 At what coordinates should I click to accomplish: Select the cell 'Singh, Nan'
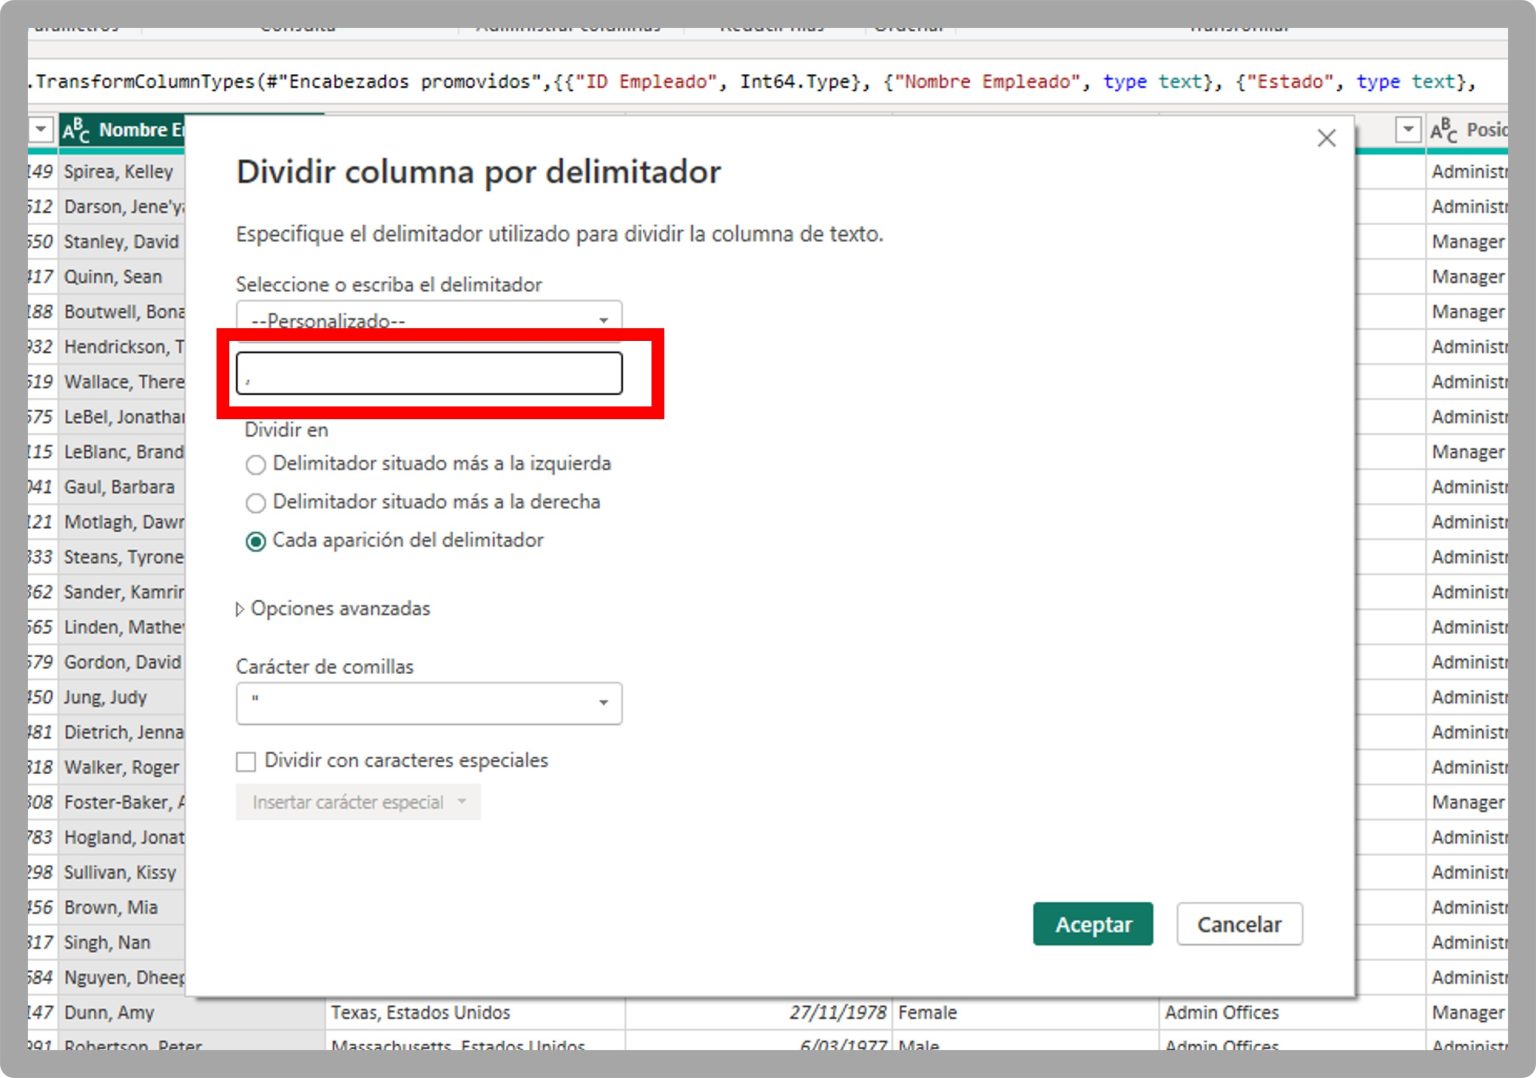coord(121,942)
